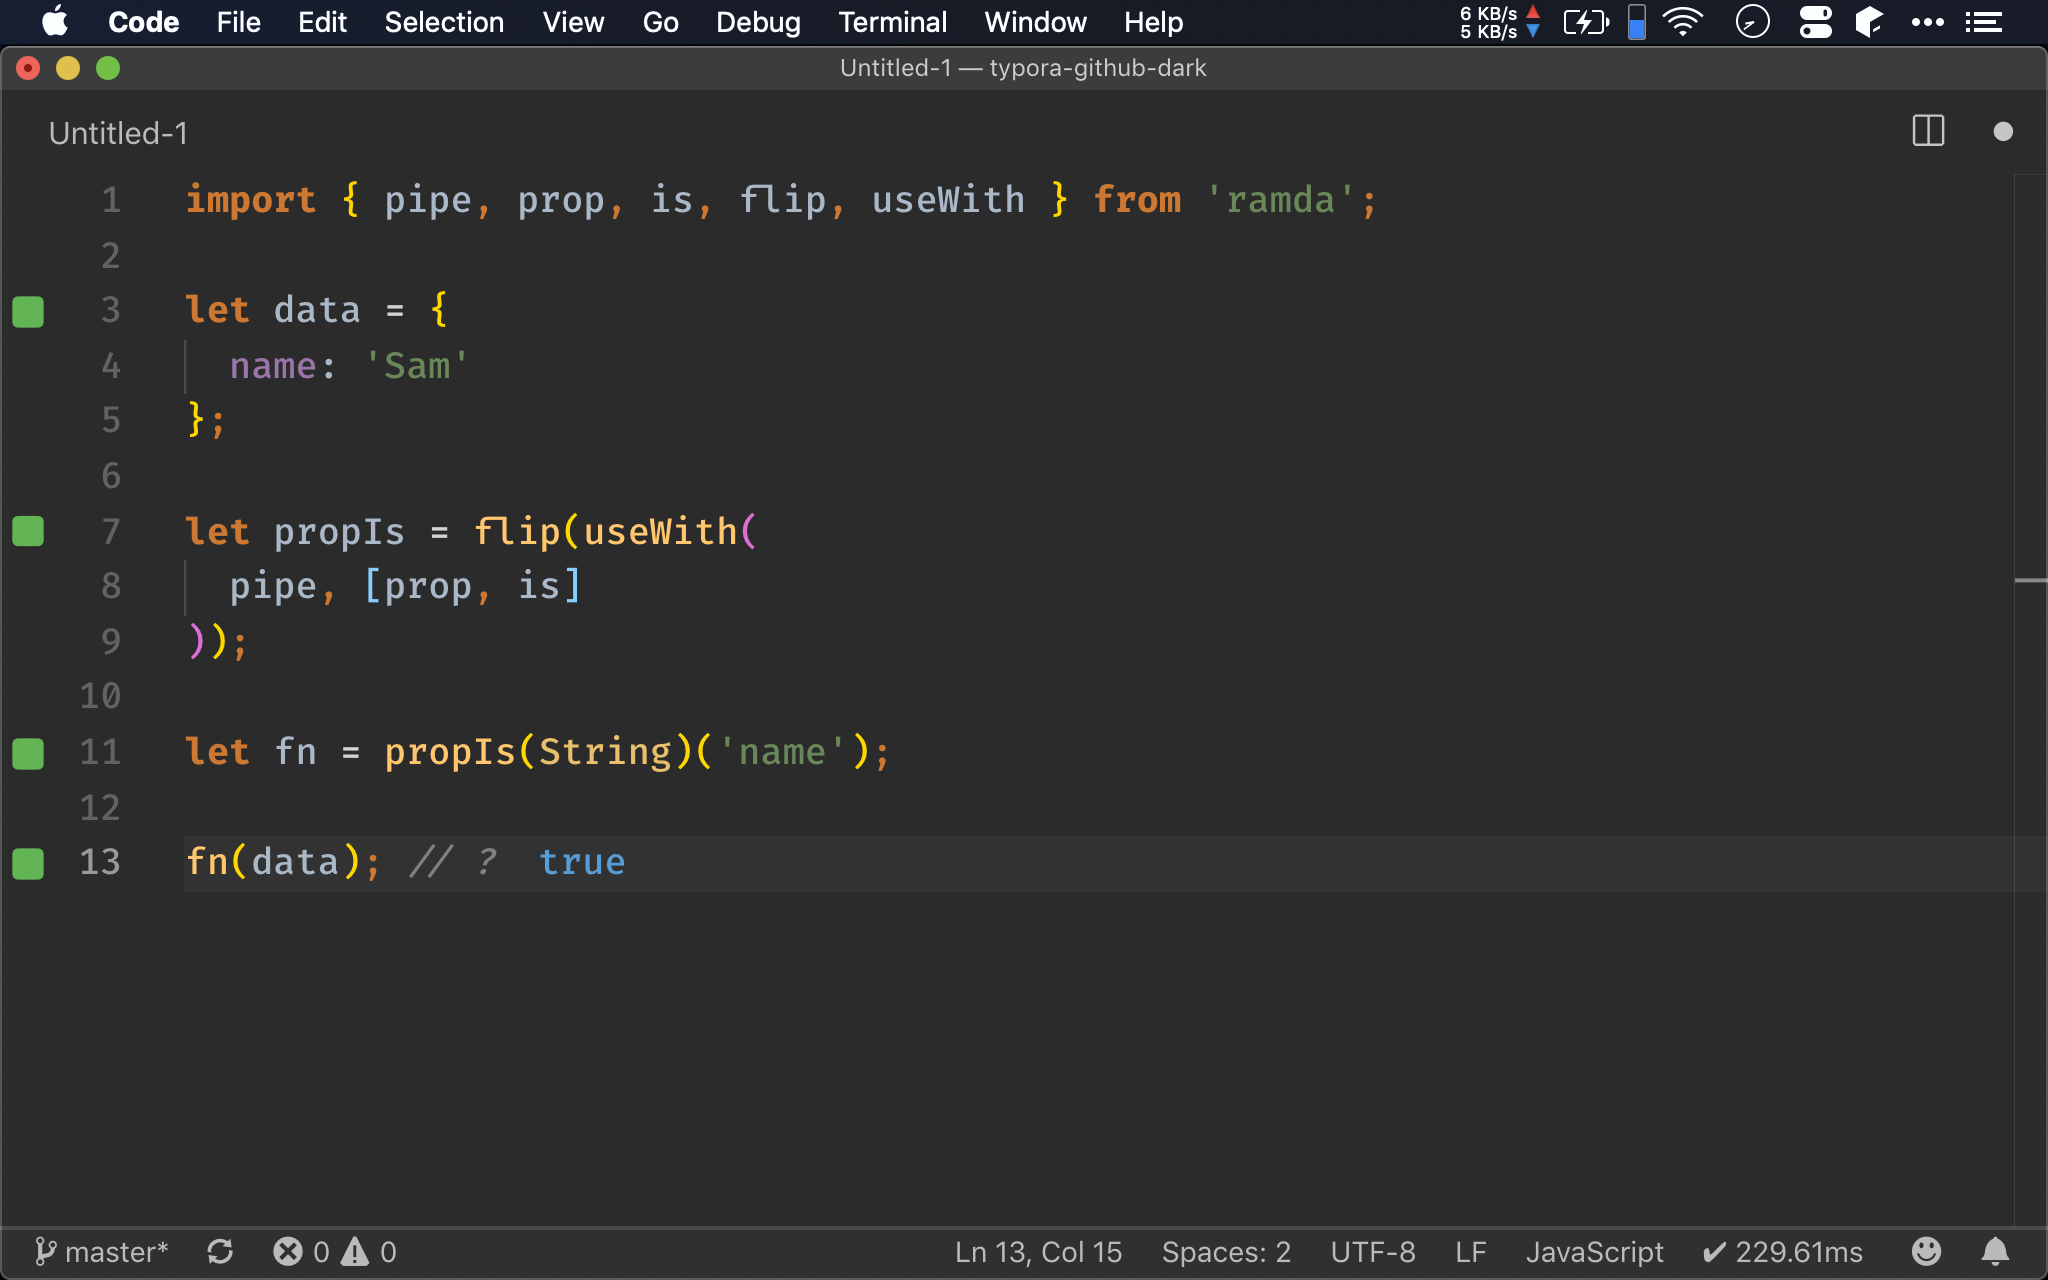
Task: Open notifications bell
Action: [1995, 1251]
